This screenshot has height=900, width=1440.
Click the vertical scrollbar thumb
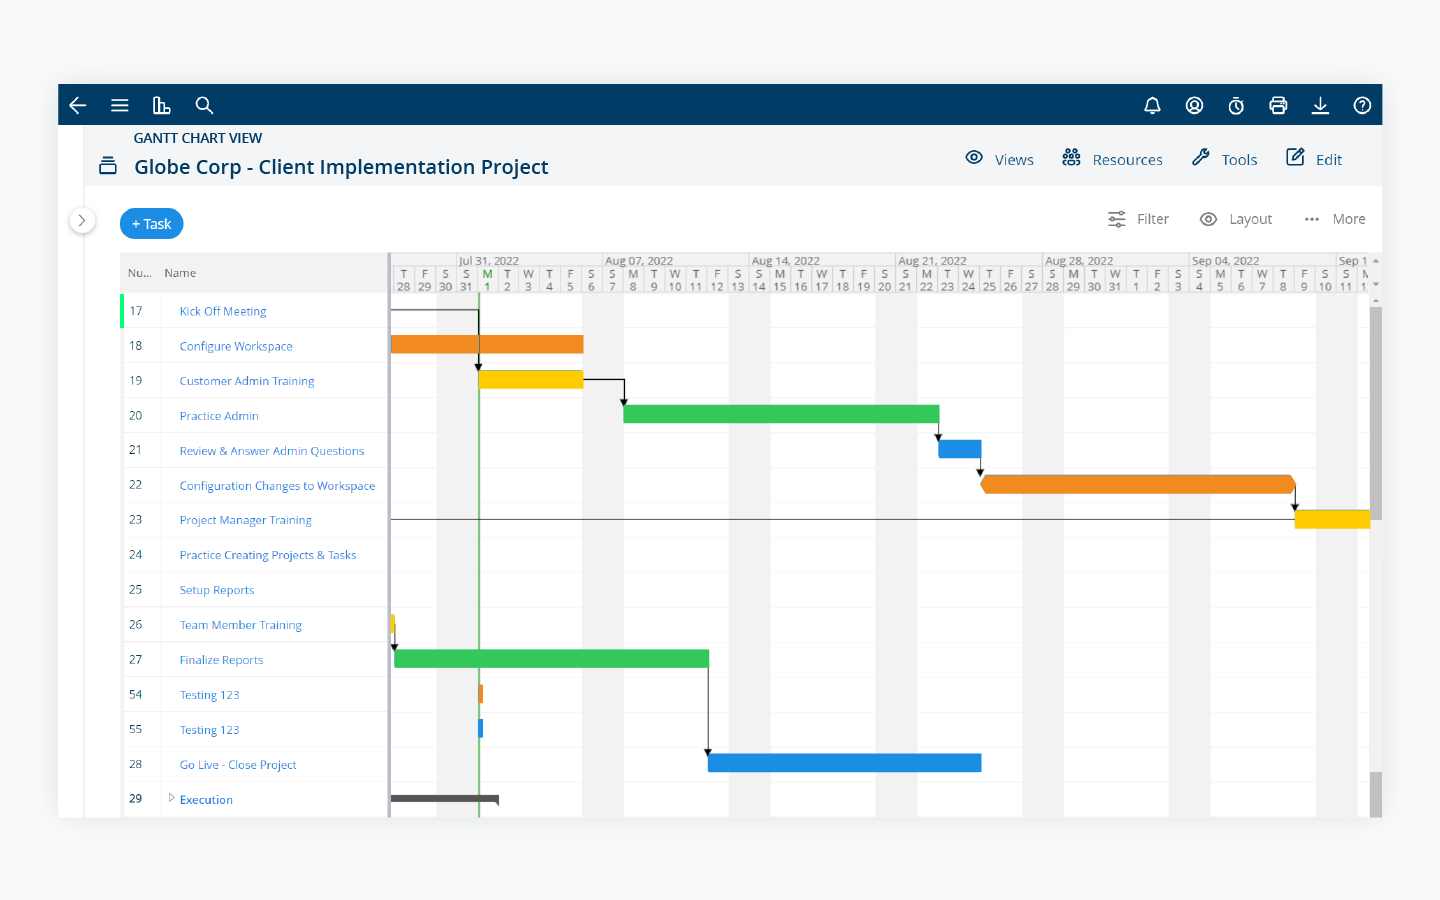(x=1376, y=413)
